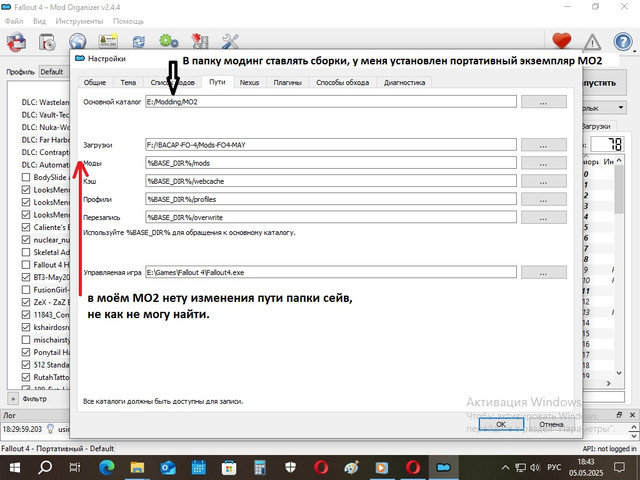640x480 pixels.
Task: Open the taskbar Search magnifier
Action: (x=45, y=467)
